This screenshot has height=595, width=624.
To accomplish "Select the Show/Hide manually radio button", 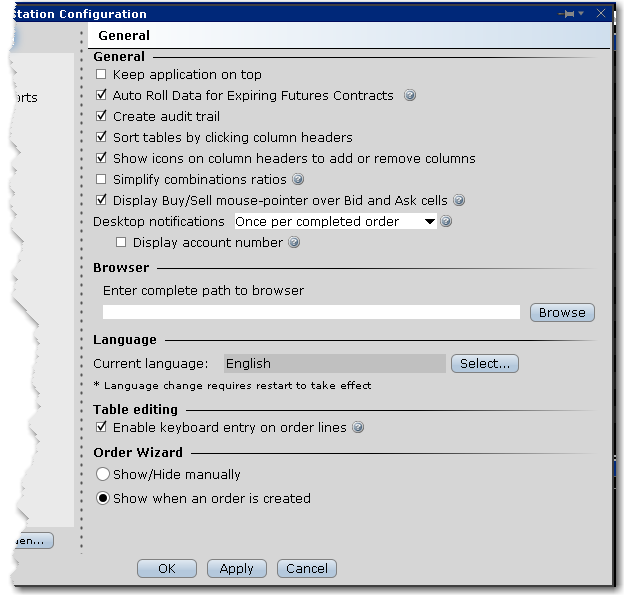I will pyautogui.click(x=102, y=475).
